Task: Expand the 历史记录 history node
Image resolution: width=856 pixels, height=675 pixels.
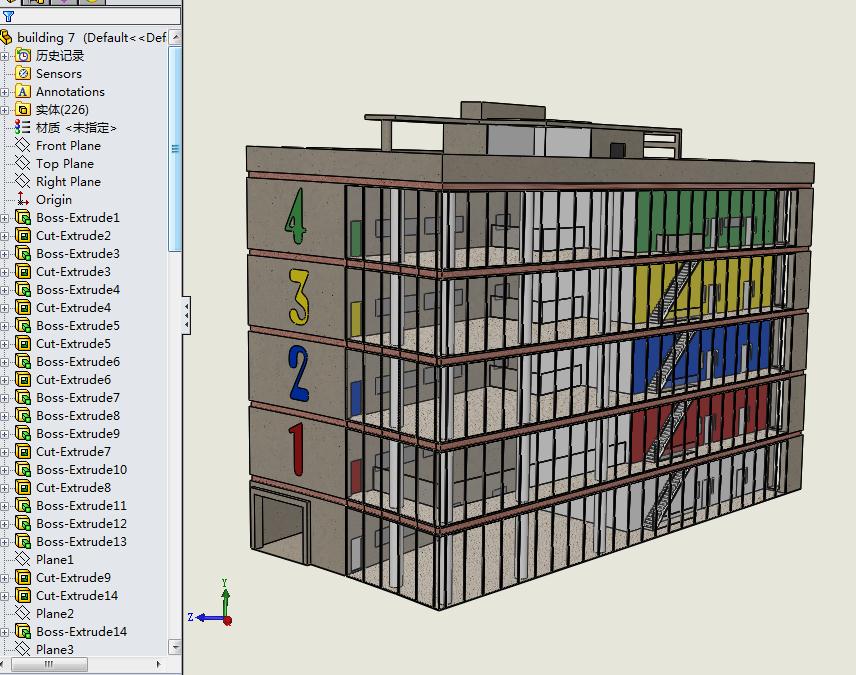Action: (x=5, y=56)
